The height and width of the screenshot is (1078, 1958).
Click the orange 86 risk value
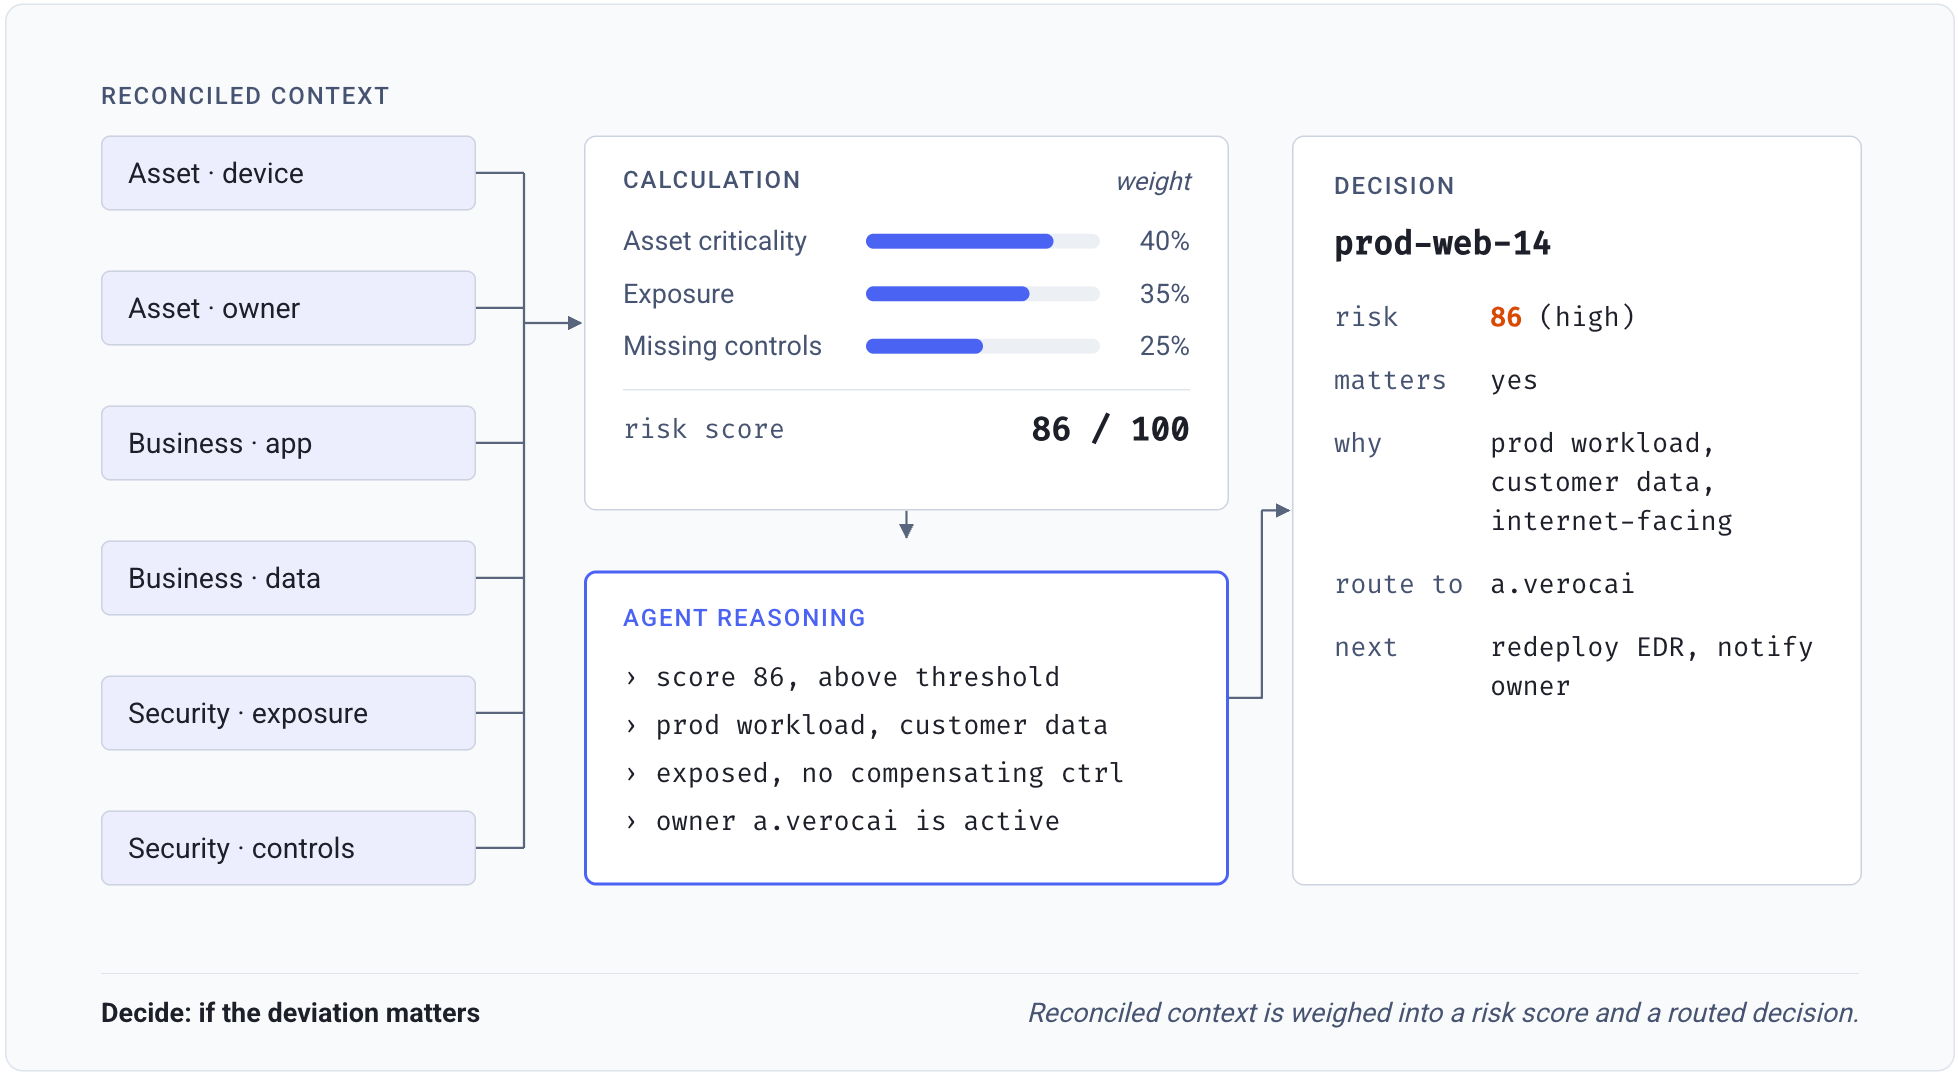[1506, 317]
